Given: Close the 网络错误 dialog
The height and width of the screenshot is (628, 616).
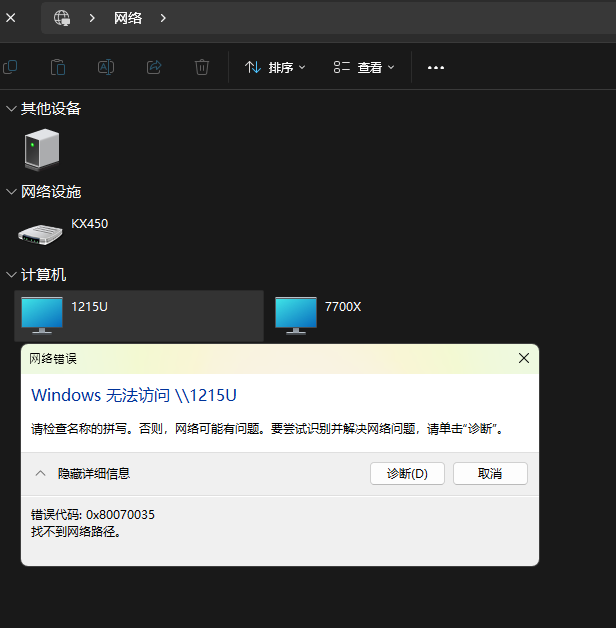Looking at the screenshot, I should [x=524, y=358].
